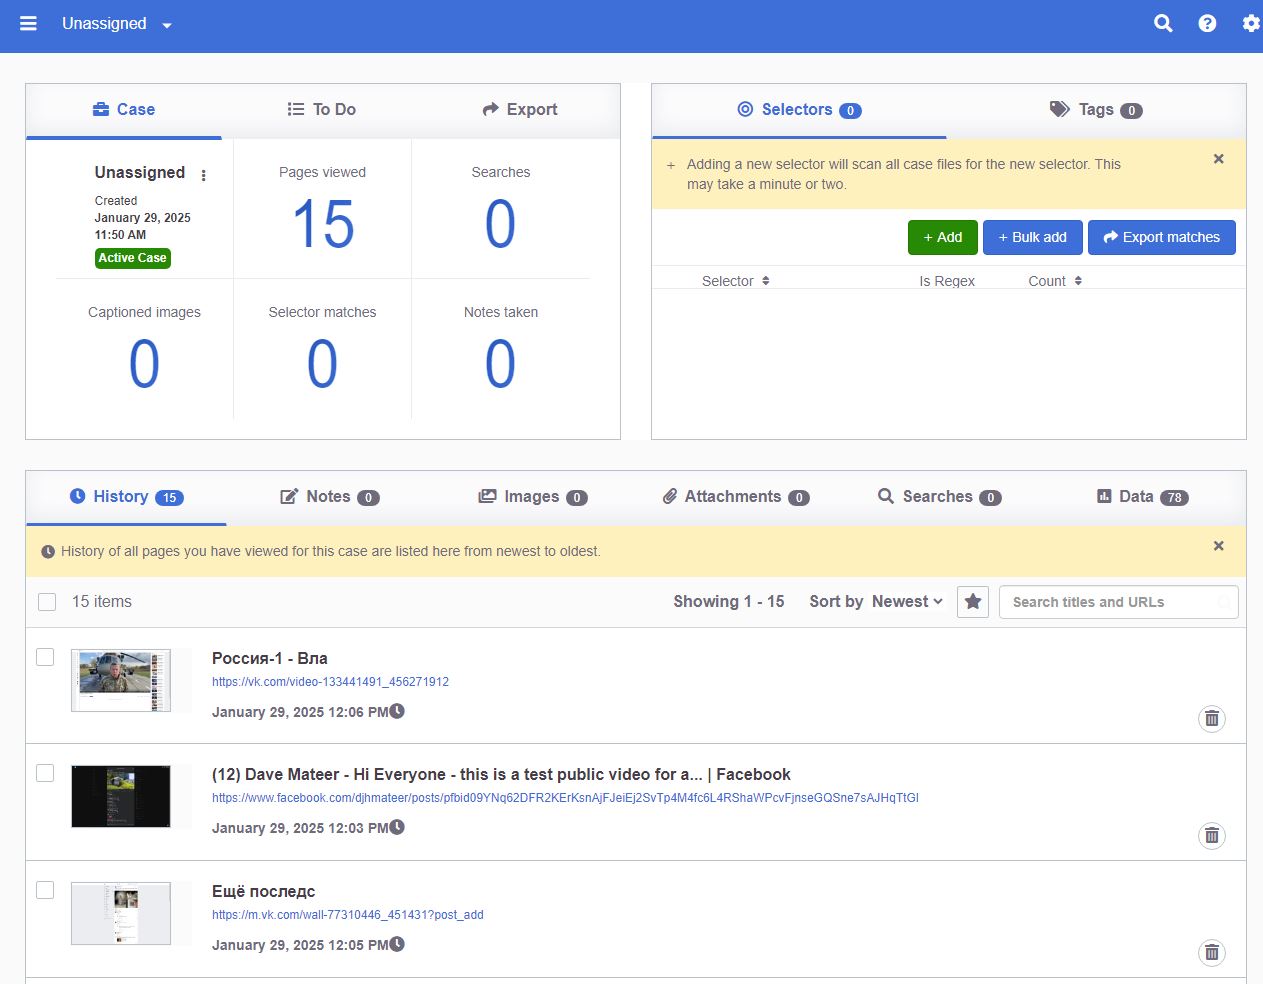Open the Data tab
Screen dimensions: 1263x984
1142,497
